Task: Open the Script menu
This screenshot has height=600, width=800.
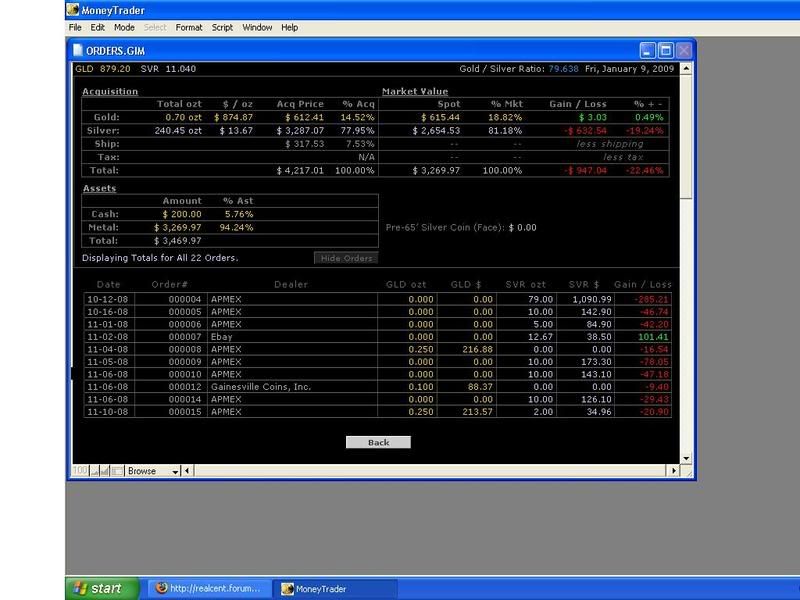Action: pyautogui.click(x=221, y=28)
